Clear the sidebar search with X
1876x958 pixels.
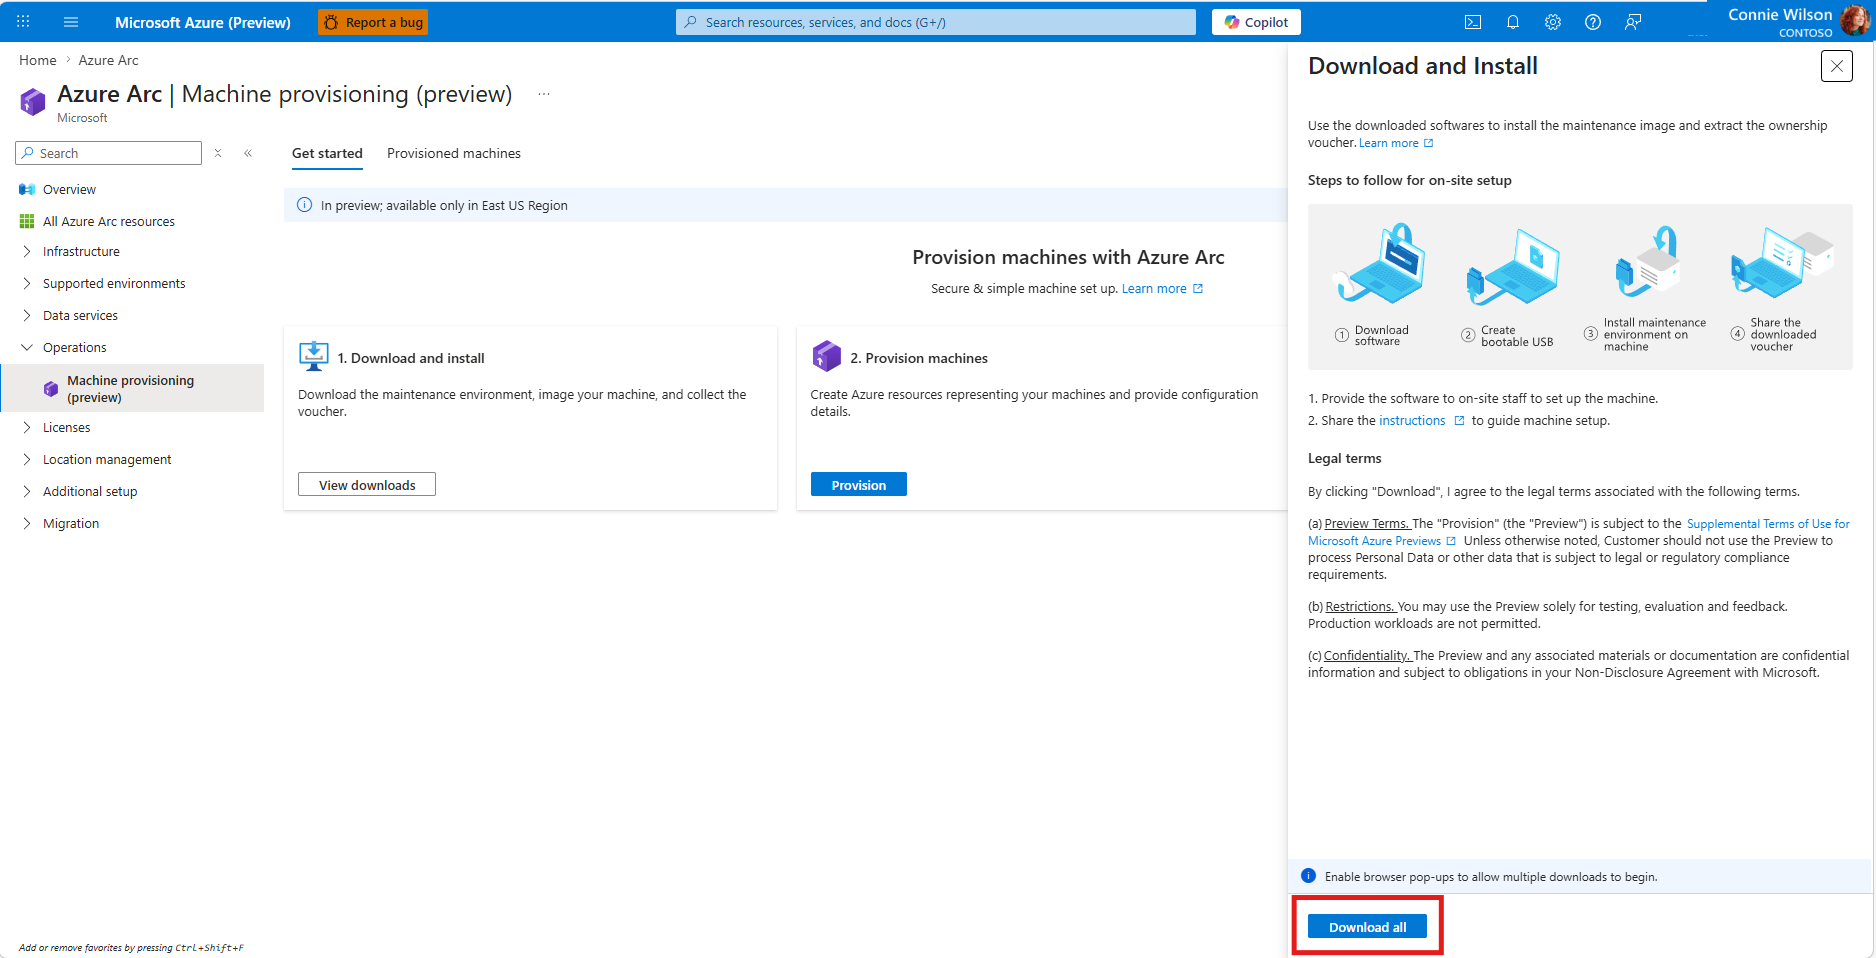pyautogui.click(x=218, y=153)
